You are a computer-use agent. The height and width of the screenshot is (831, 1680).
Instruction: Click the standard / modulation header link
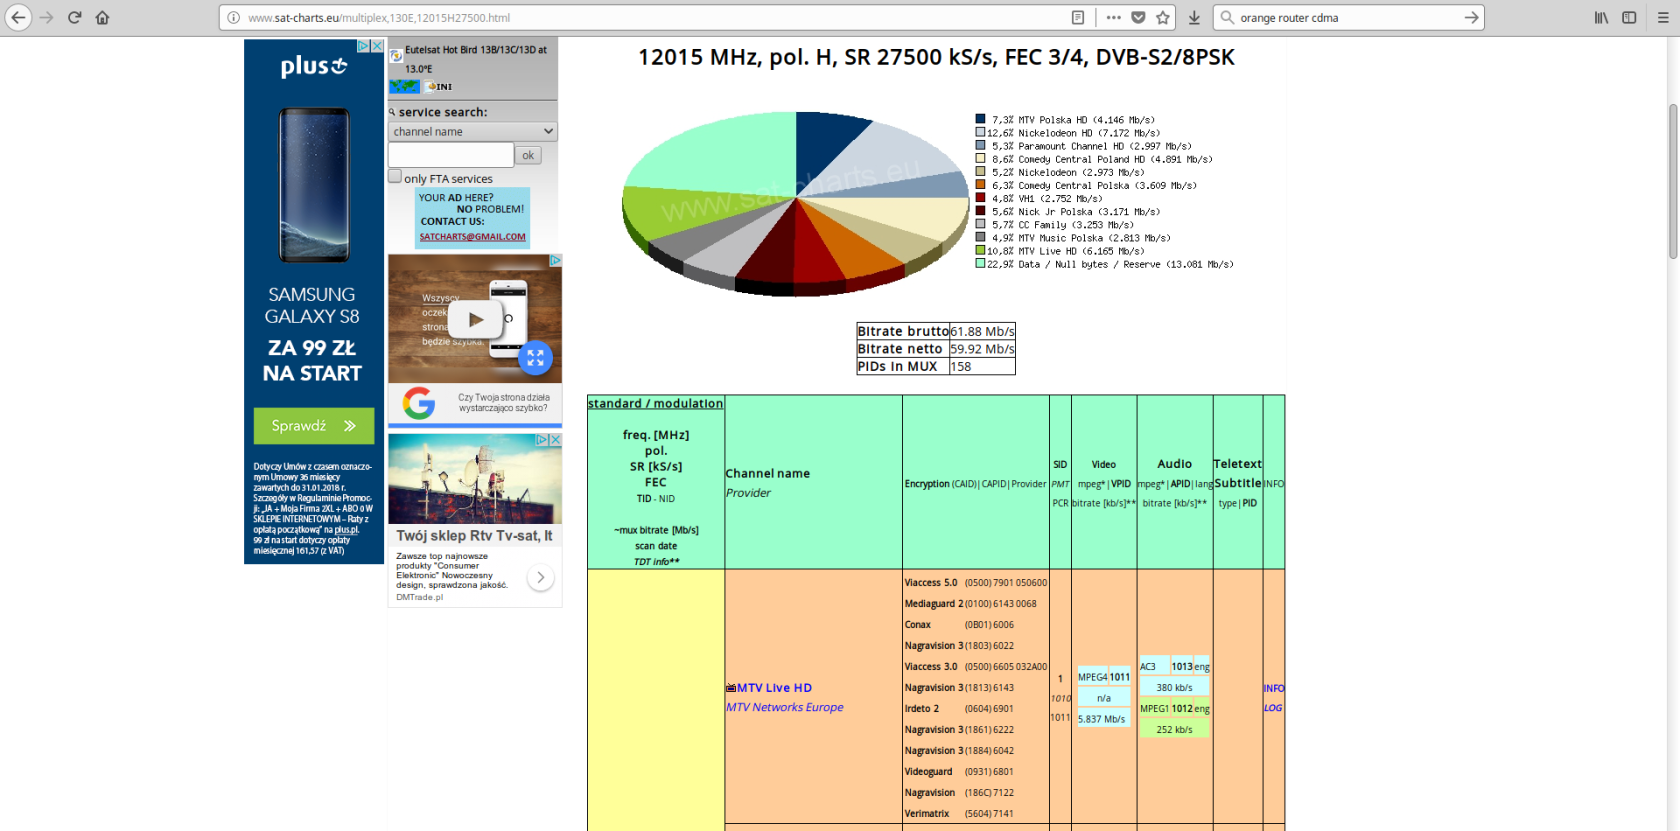click(x=655, y=403)
